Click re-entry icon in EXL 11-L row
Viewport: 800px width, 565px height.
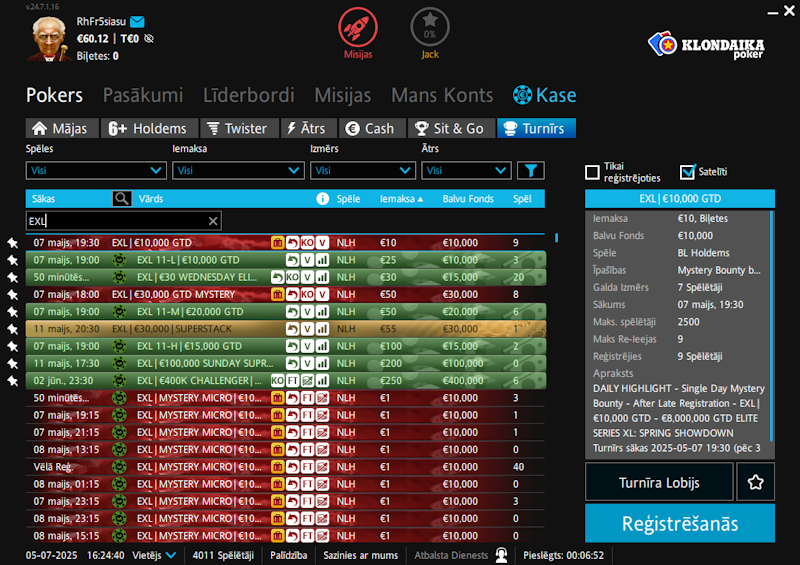[292, 260]
